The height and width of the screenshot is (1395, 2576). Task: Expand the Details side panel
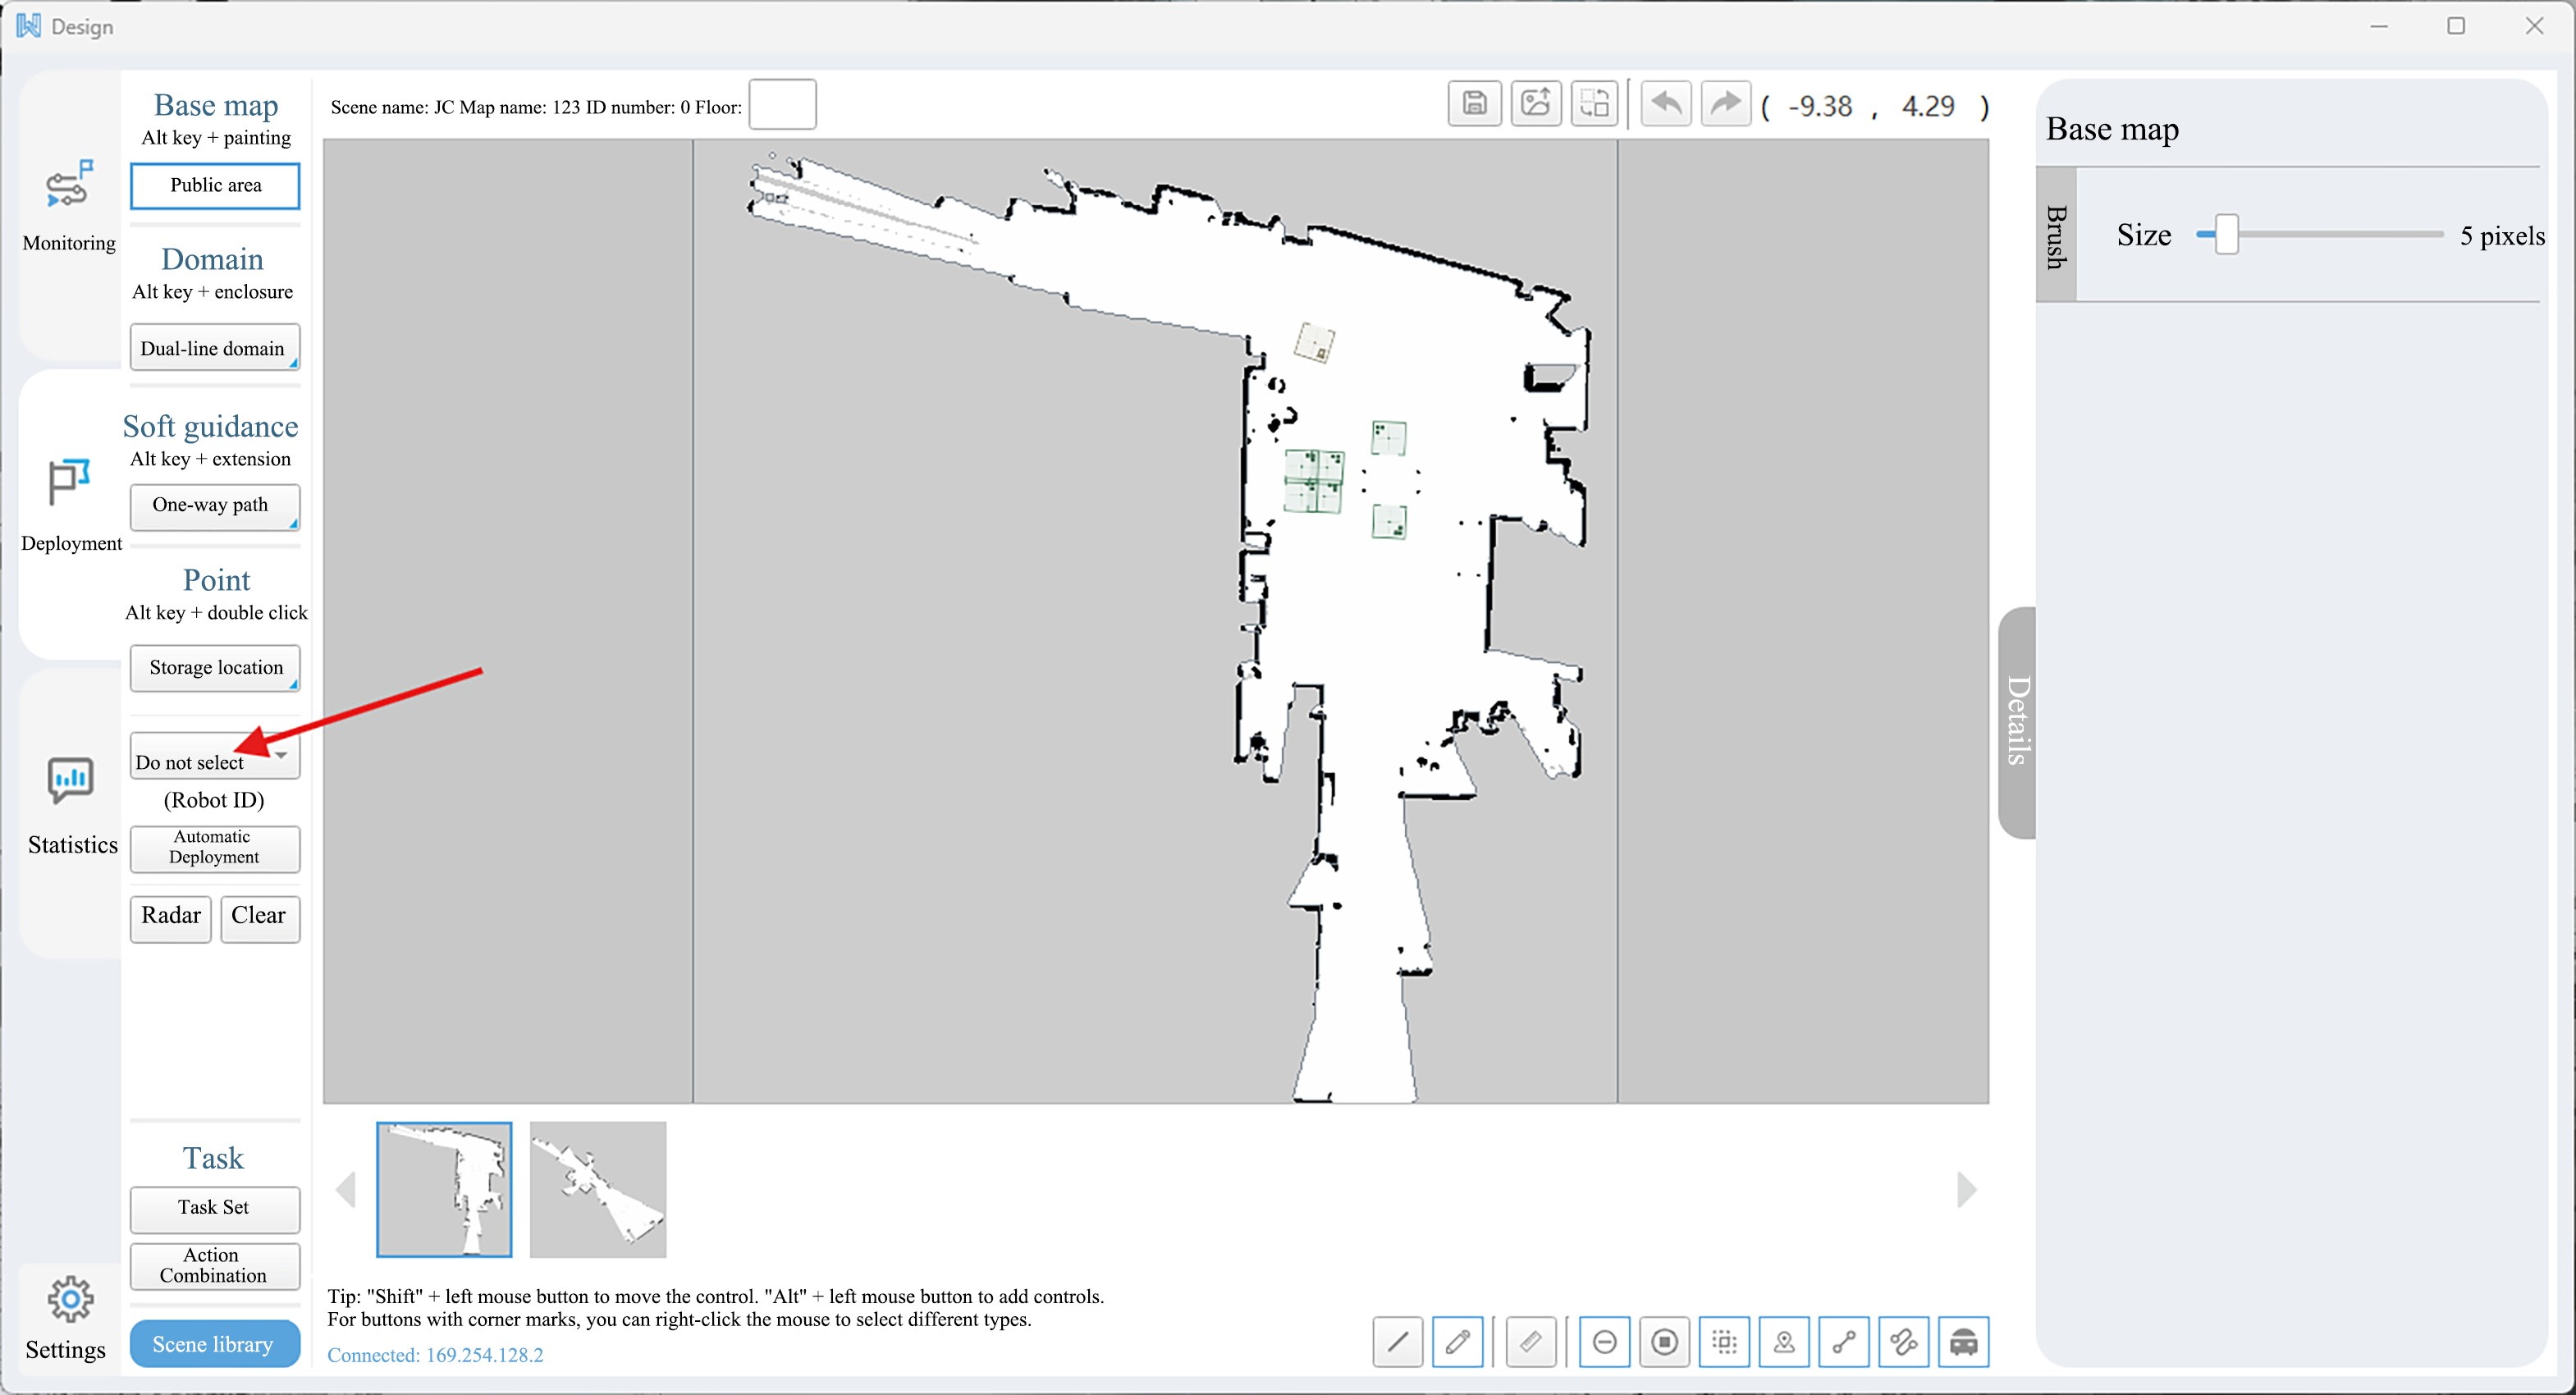[x=2017, y=721]
